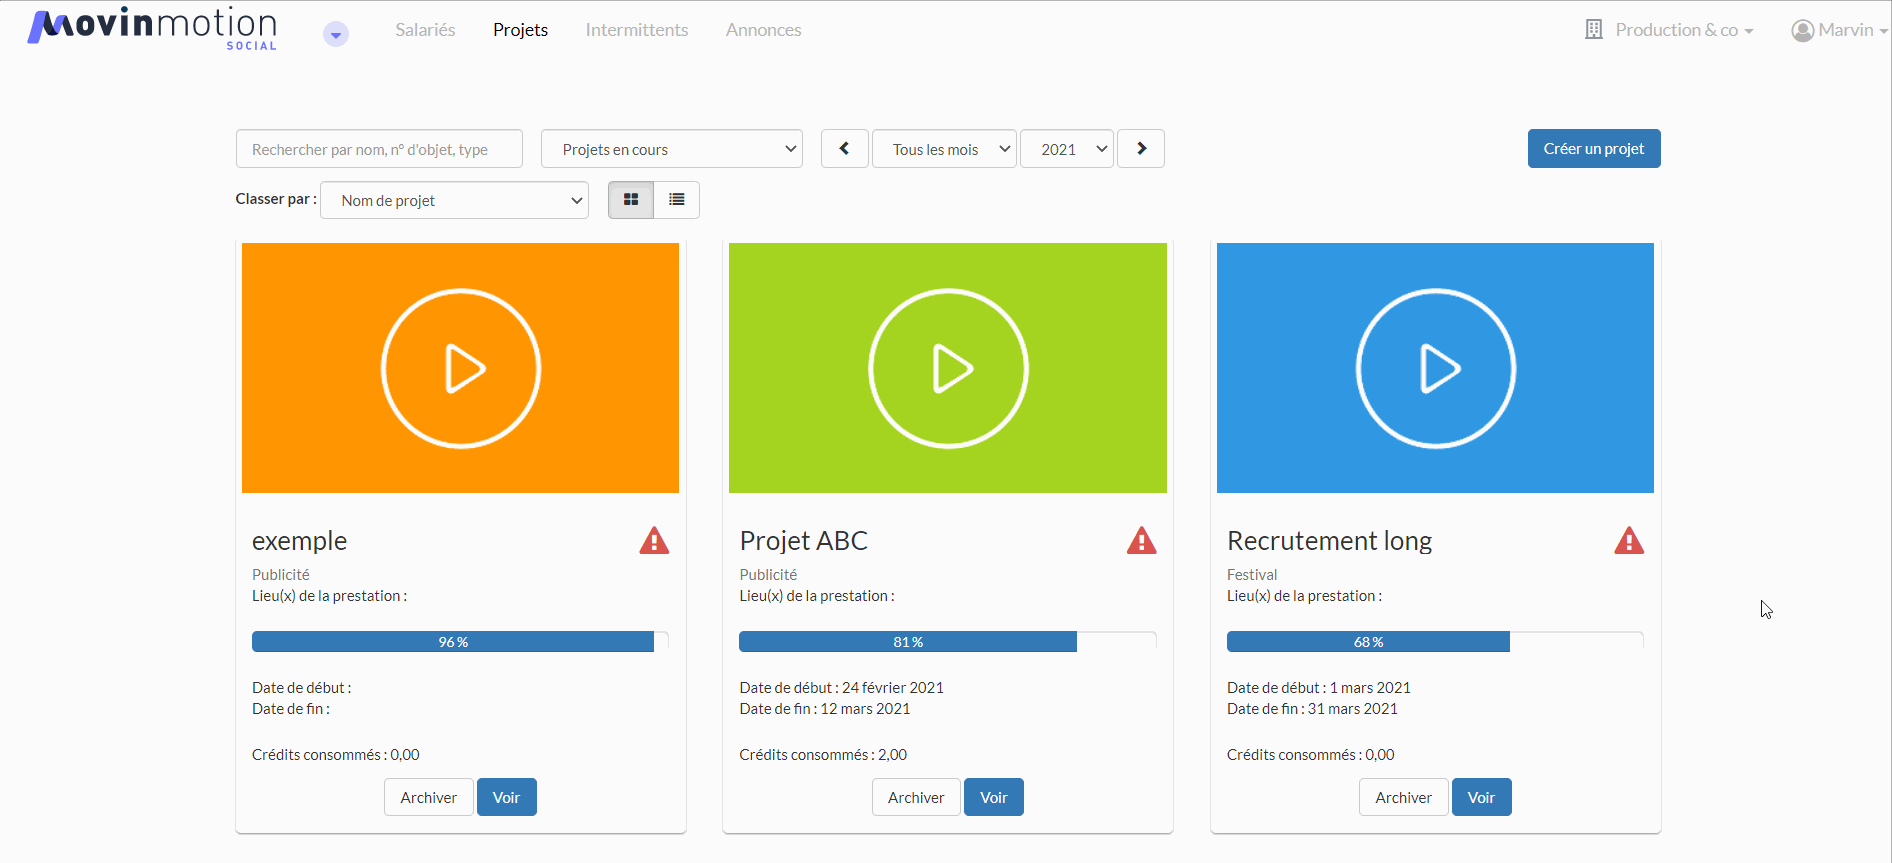The image size is (1892, 863).
Task: Switch to list view layout
Action: click(677, 200)
